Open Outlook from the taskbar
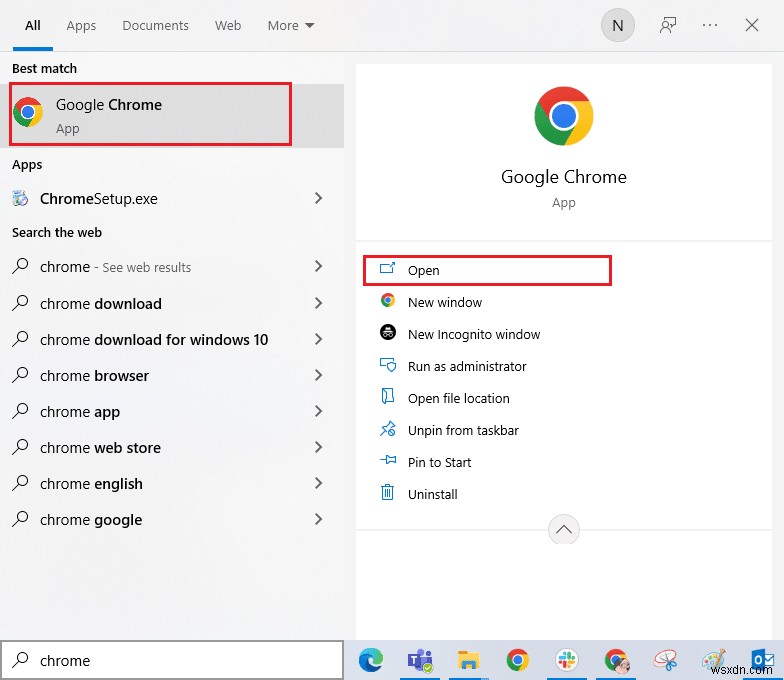Screen dimensions: 784x680 [762, 660]
